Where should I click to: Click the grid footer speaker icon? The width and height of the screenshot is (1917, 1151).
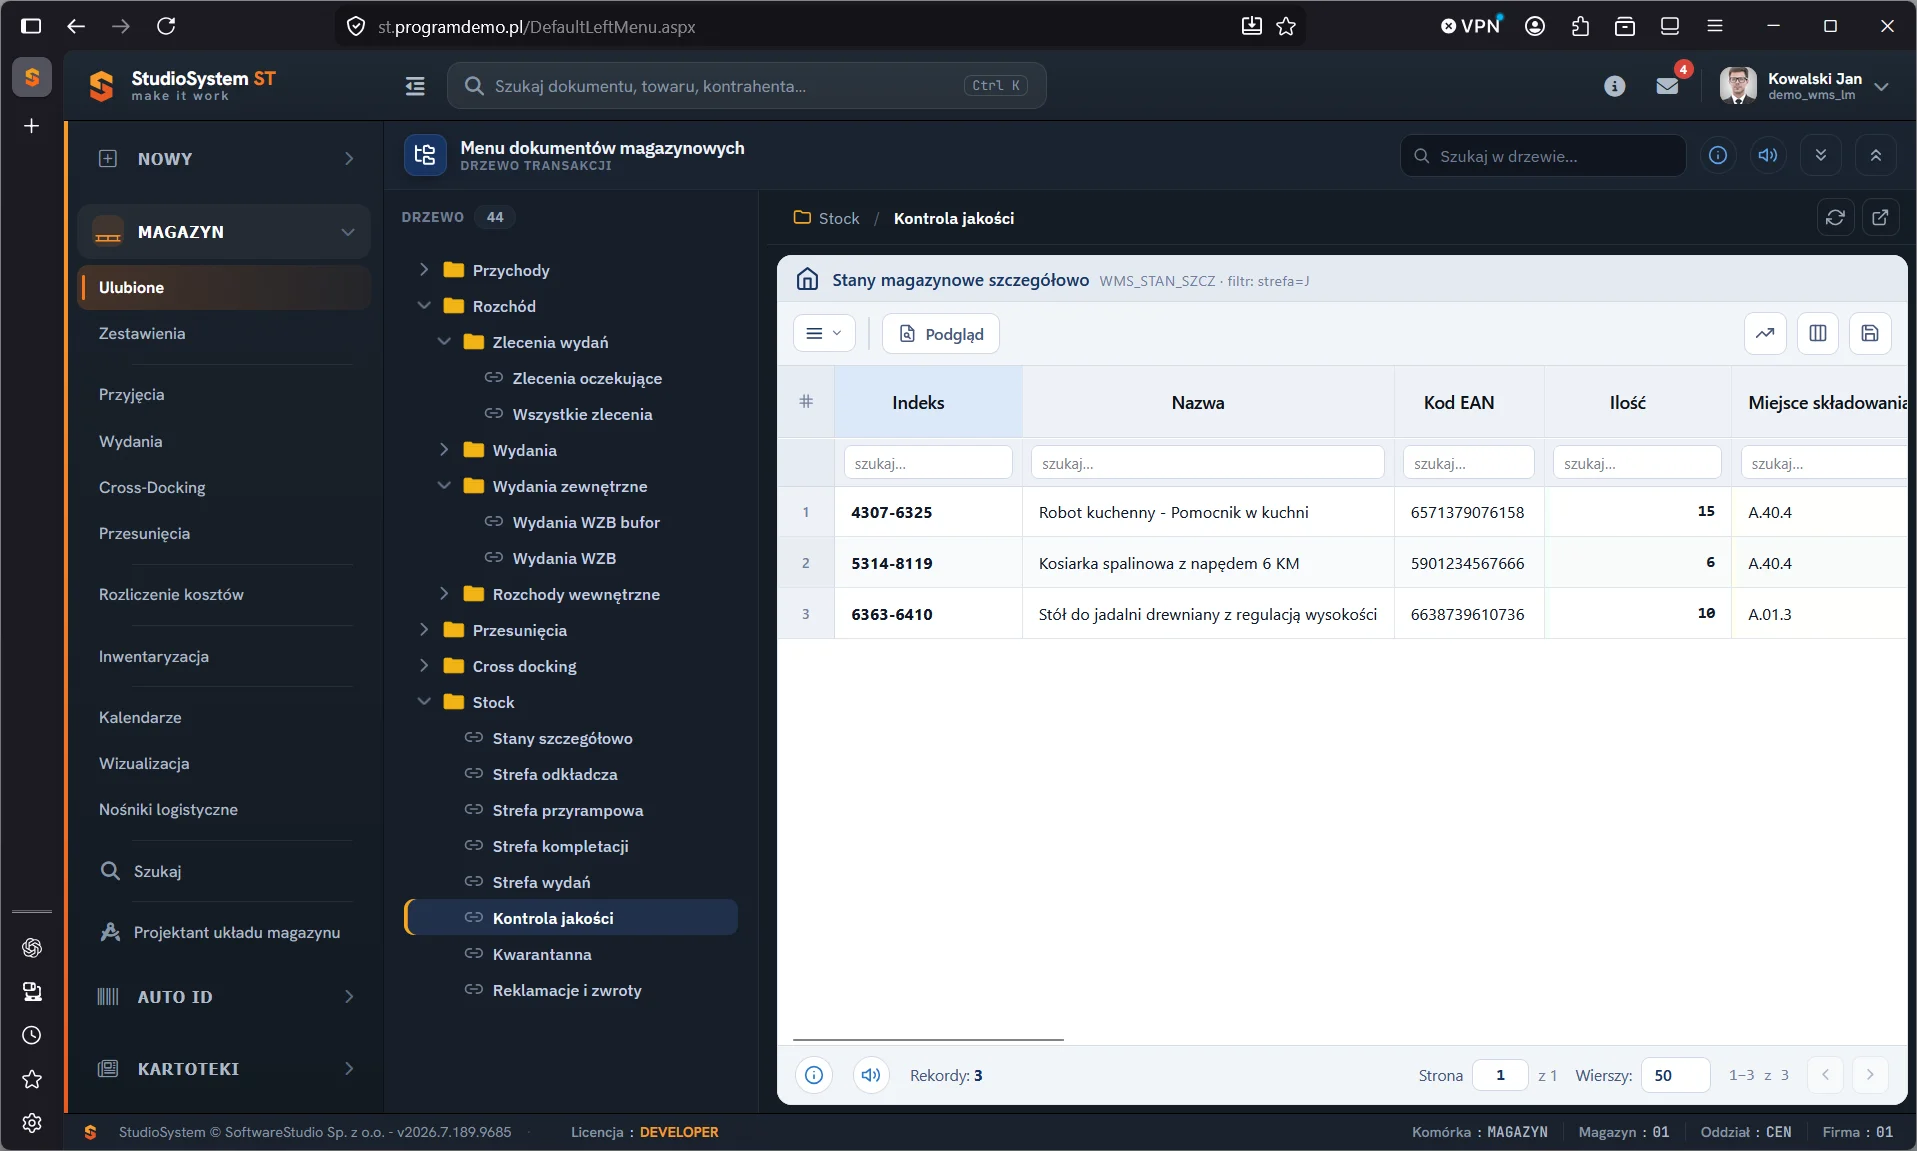point(871,1075)
